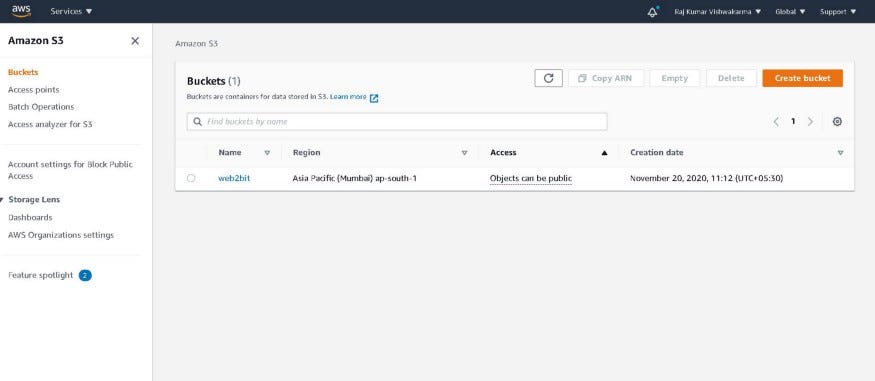Close the Amazon S3 side panel

135,41
